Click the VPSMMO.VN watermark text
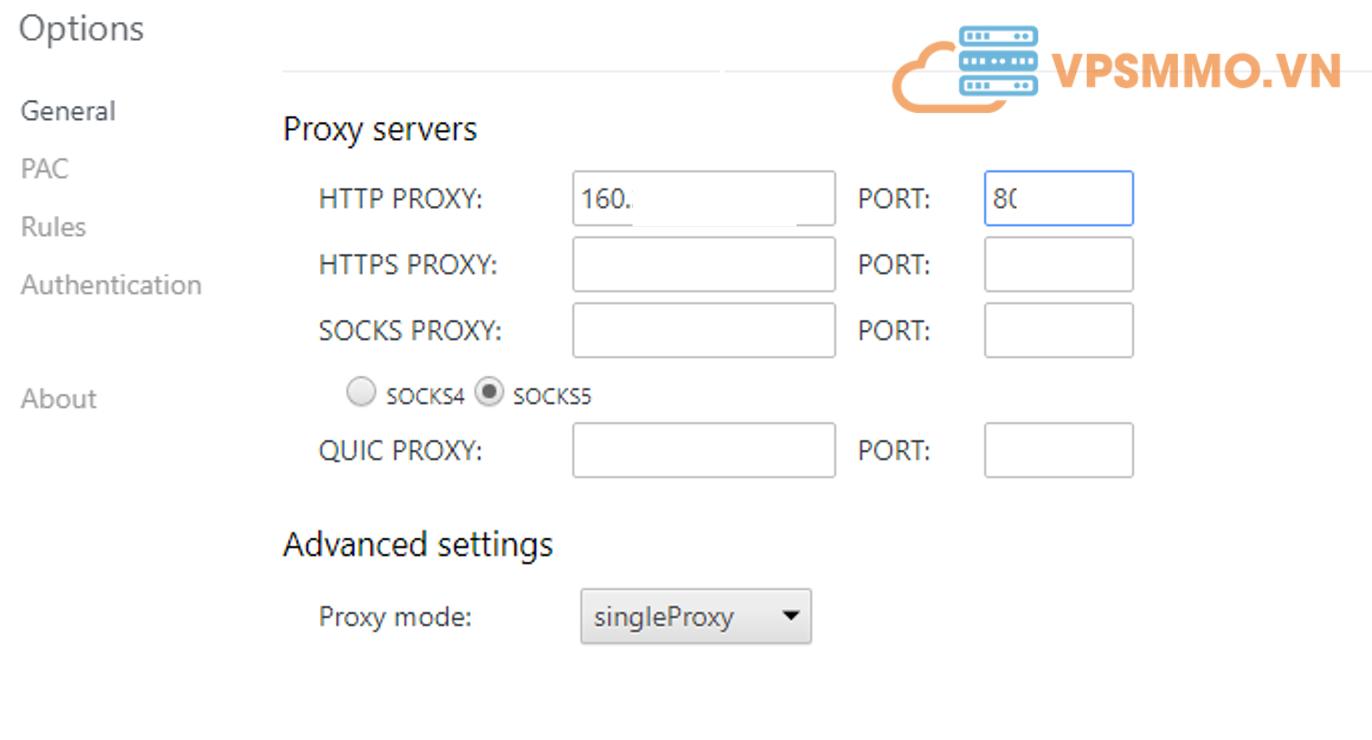 click(x=1196, y=71)
